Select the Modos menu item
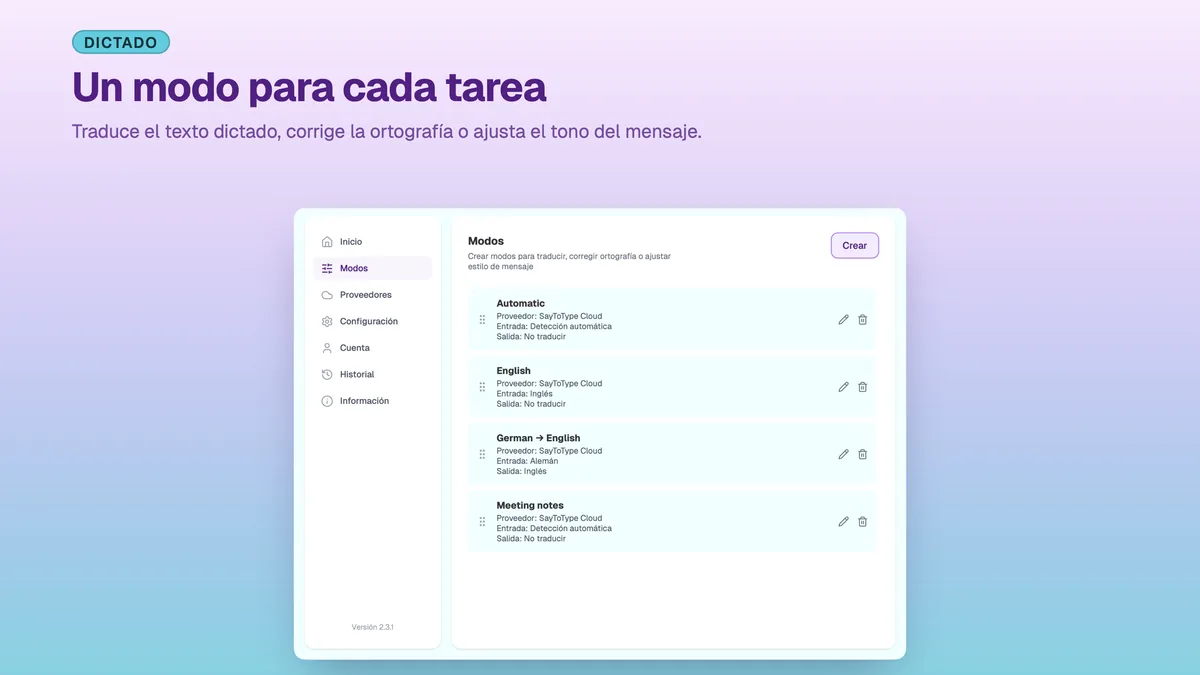This screenshot has height=675, width=1200. click(x=372, y=268)
